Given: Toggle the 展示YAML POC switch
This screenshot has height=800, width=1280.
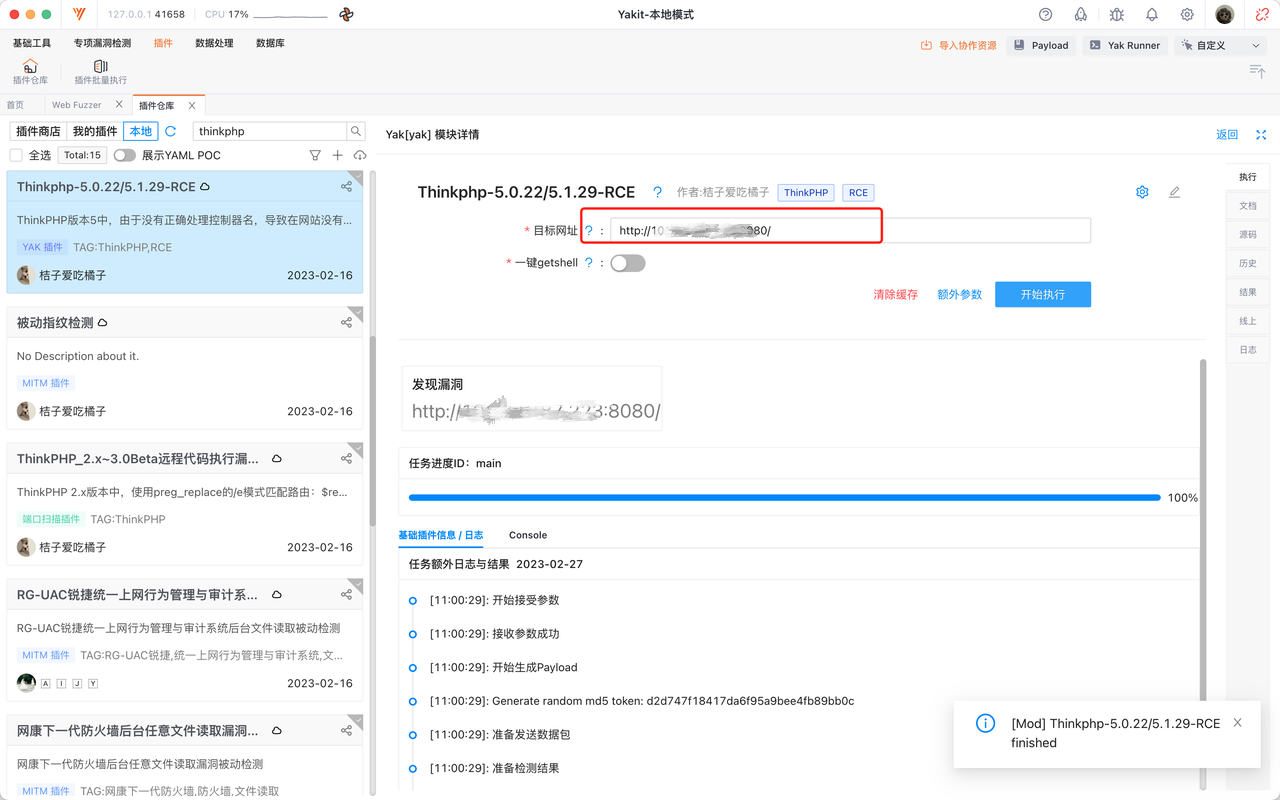Looking at the screenshot, I should [x=124, y=155].
